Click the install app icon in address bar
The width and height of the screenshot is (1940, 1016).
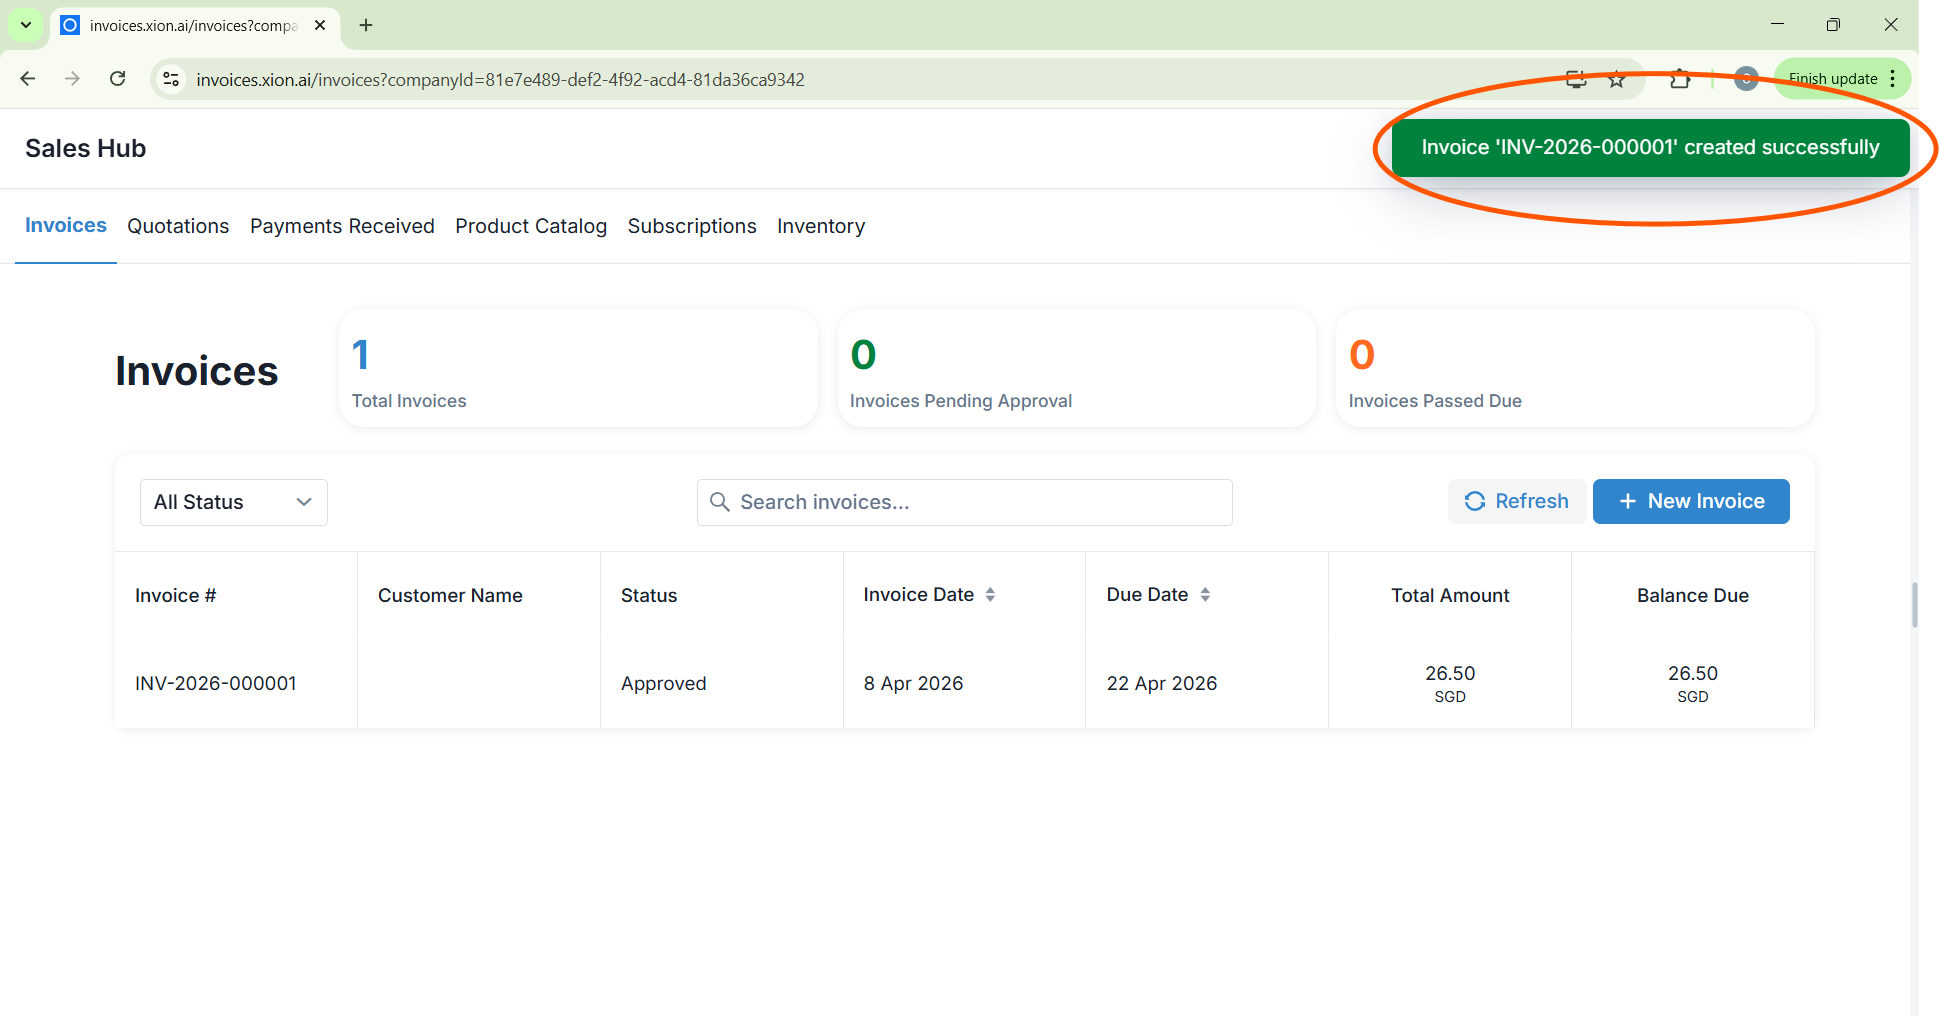tap(1576, 79)
